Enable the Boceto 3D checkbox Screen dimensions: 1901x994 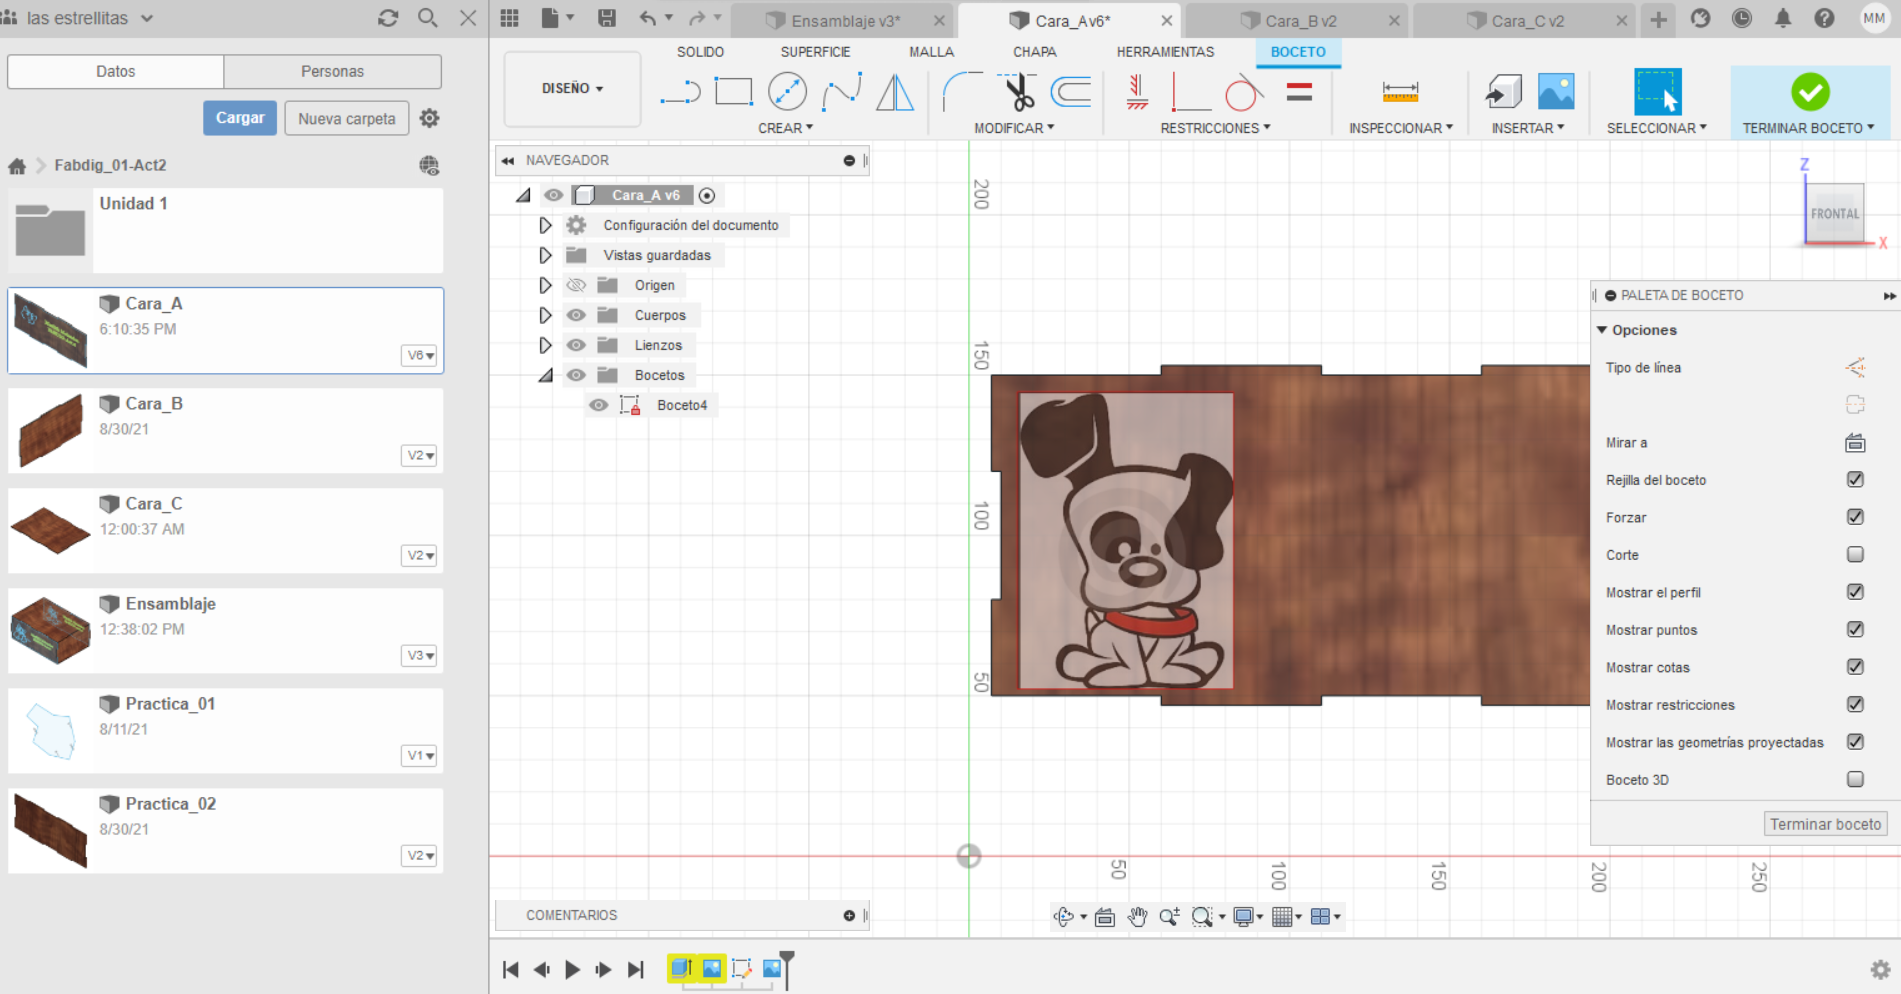tap(1855, 779)
